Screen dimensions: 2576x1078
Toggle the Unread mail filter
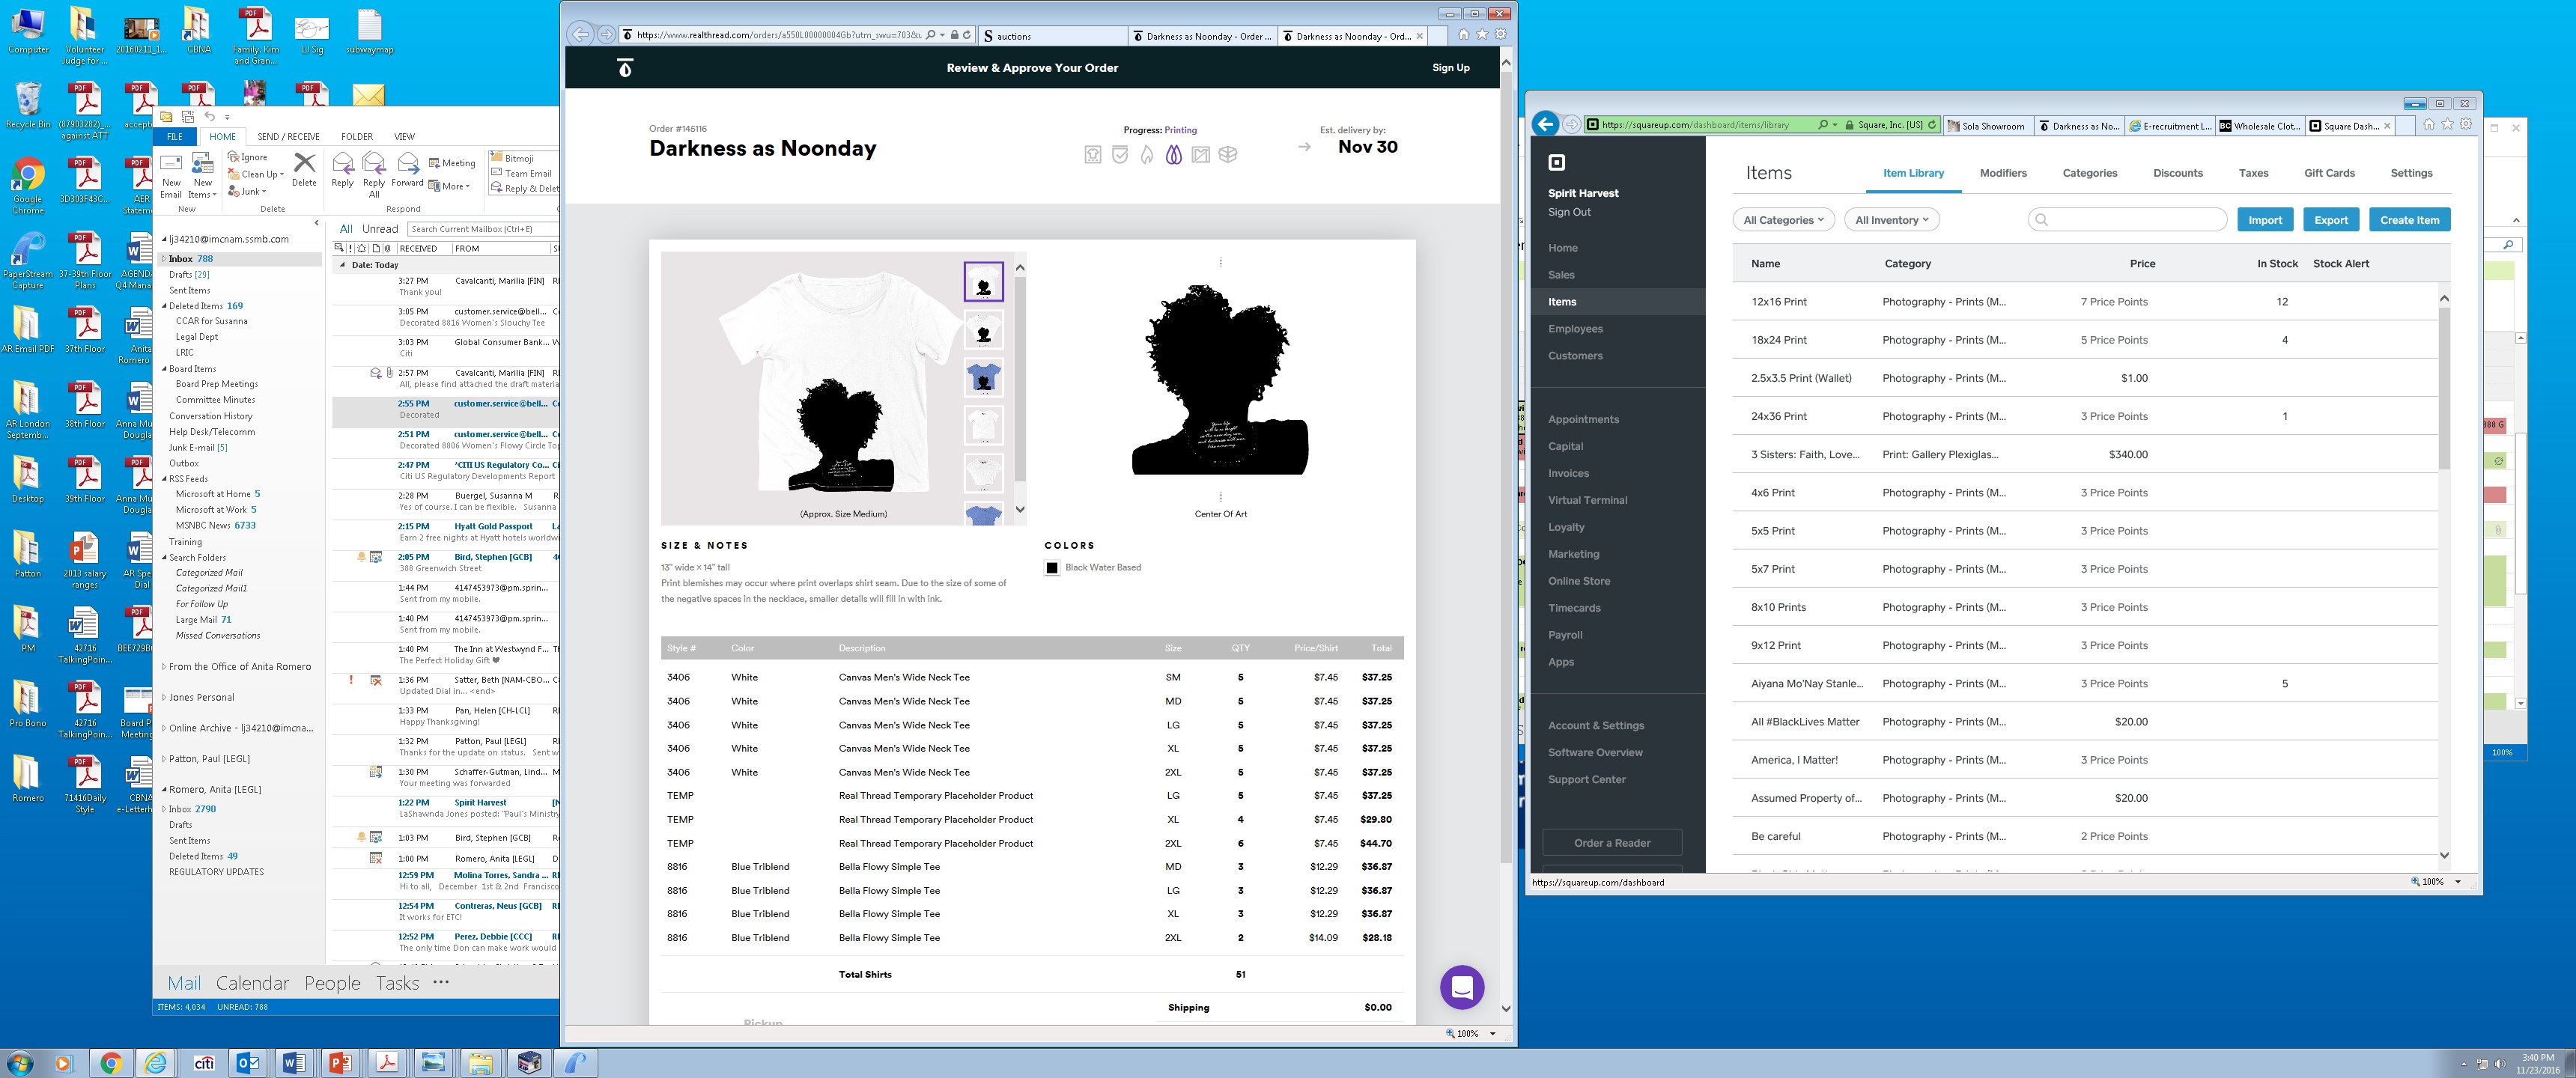pos(380,229)
